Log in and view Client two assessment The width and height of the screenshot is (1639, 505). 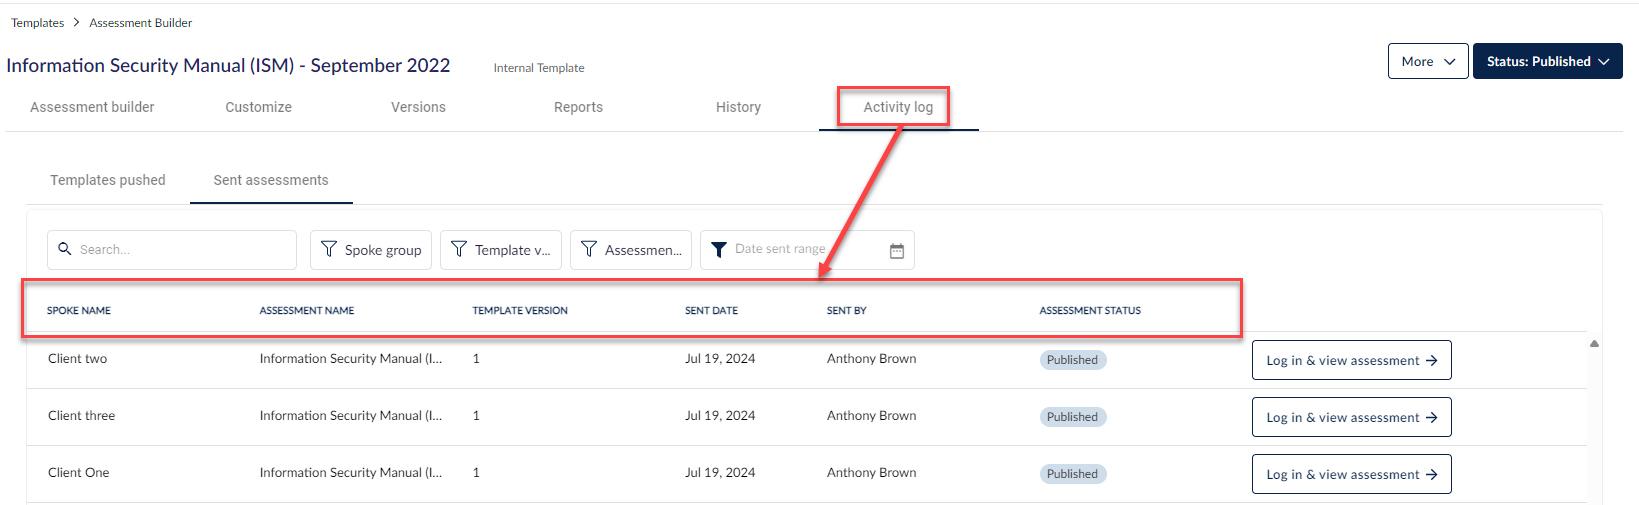pyautogui.click(x=1350, y=361)
